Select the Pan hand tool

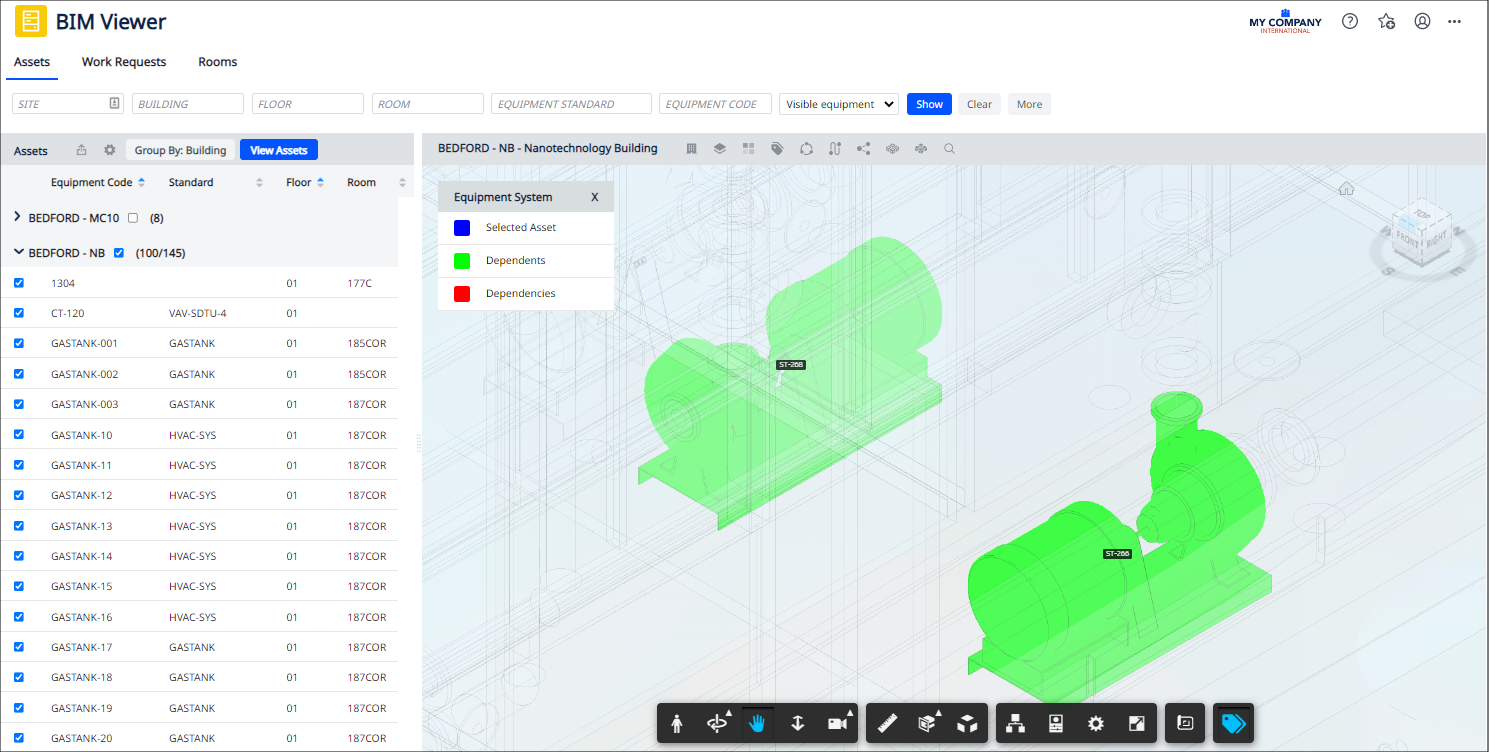point(757,723)
